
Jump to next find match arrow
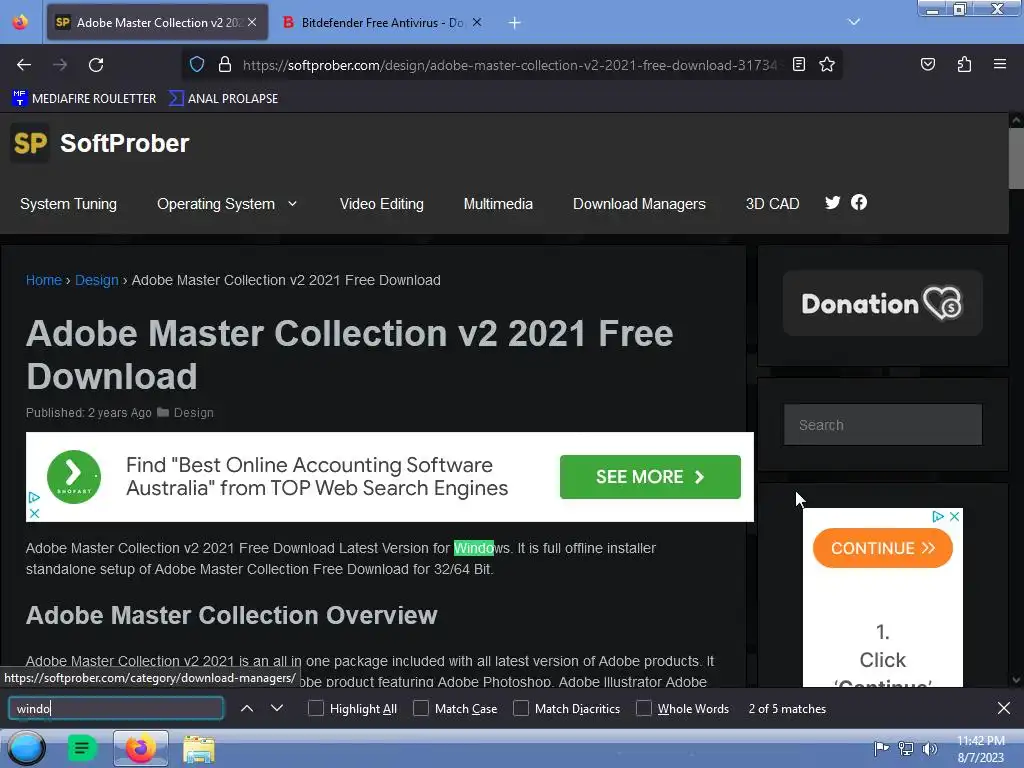click(277, 708)
